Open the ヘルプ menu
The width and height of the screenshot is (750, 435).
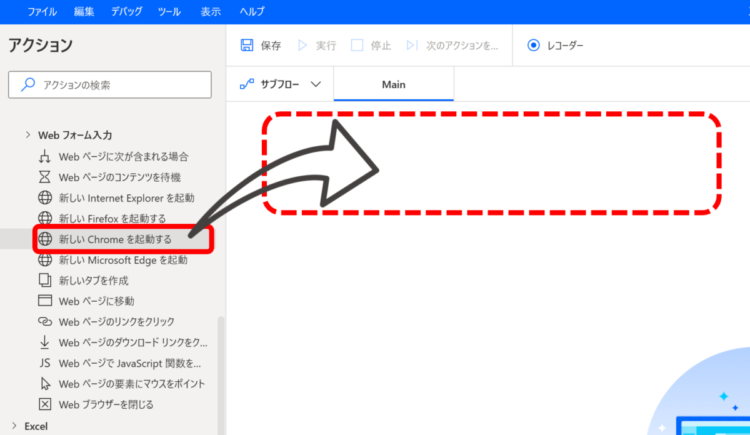pos(252,11)
